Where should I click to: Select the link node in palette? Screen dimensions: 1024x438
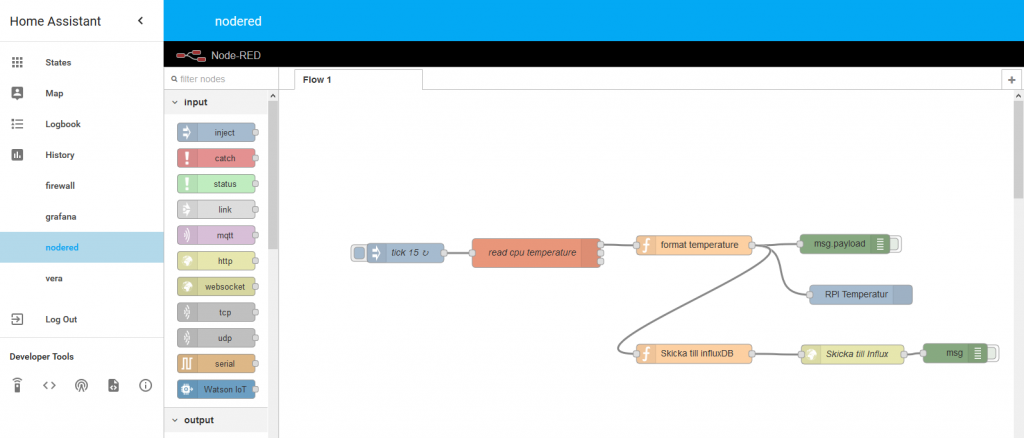pyautogui.click(x=216, y=210)
